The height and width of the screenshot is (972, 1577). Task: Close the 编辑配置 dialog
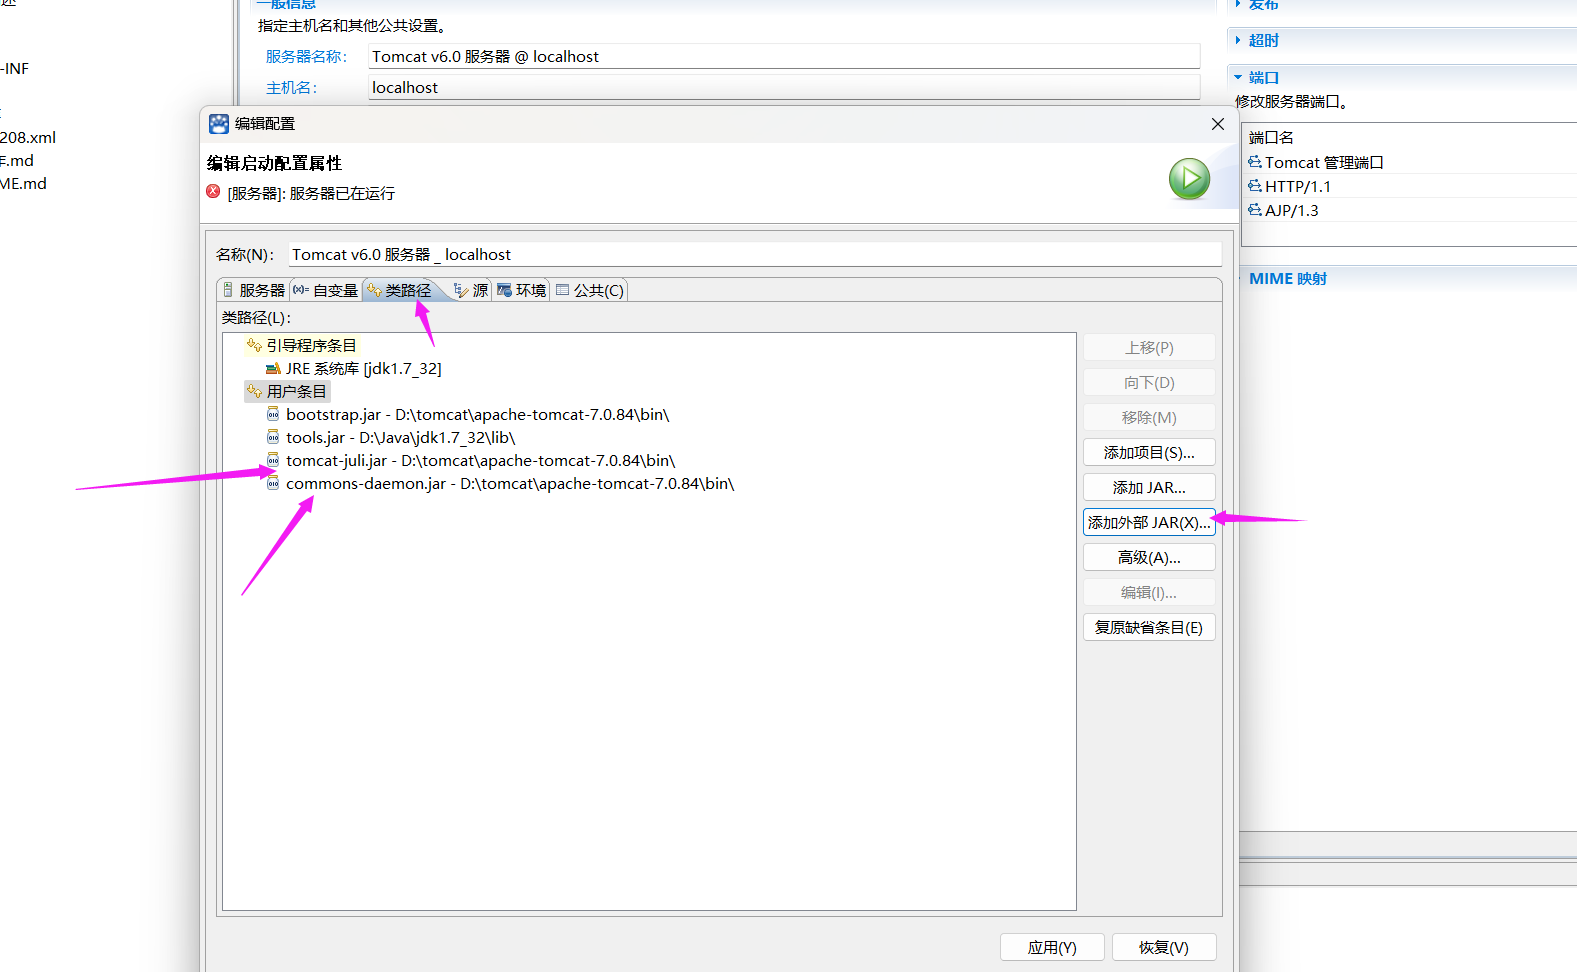(1218, 124)
